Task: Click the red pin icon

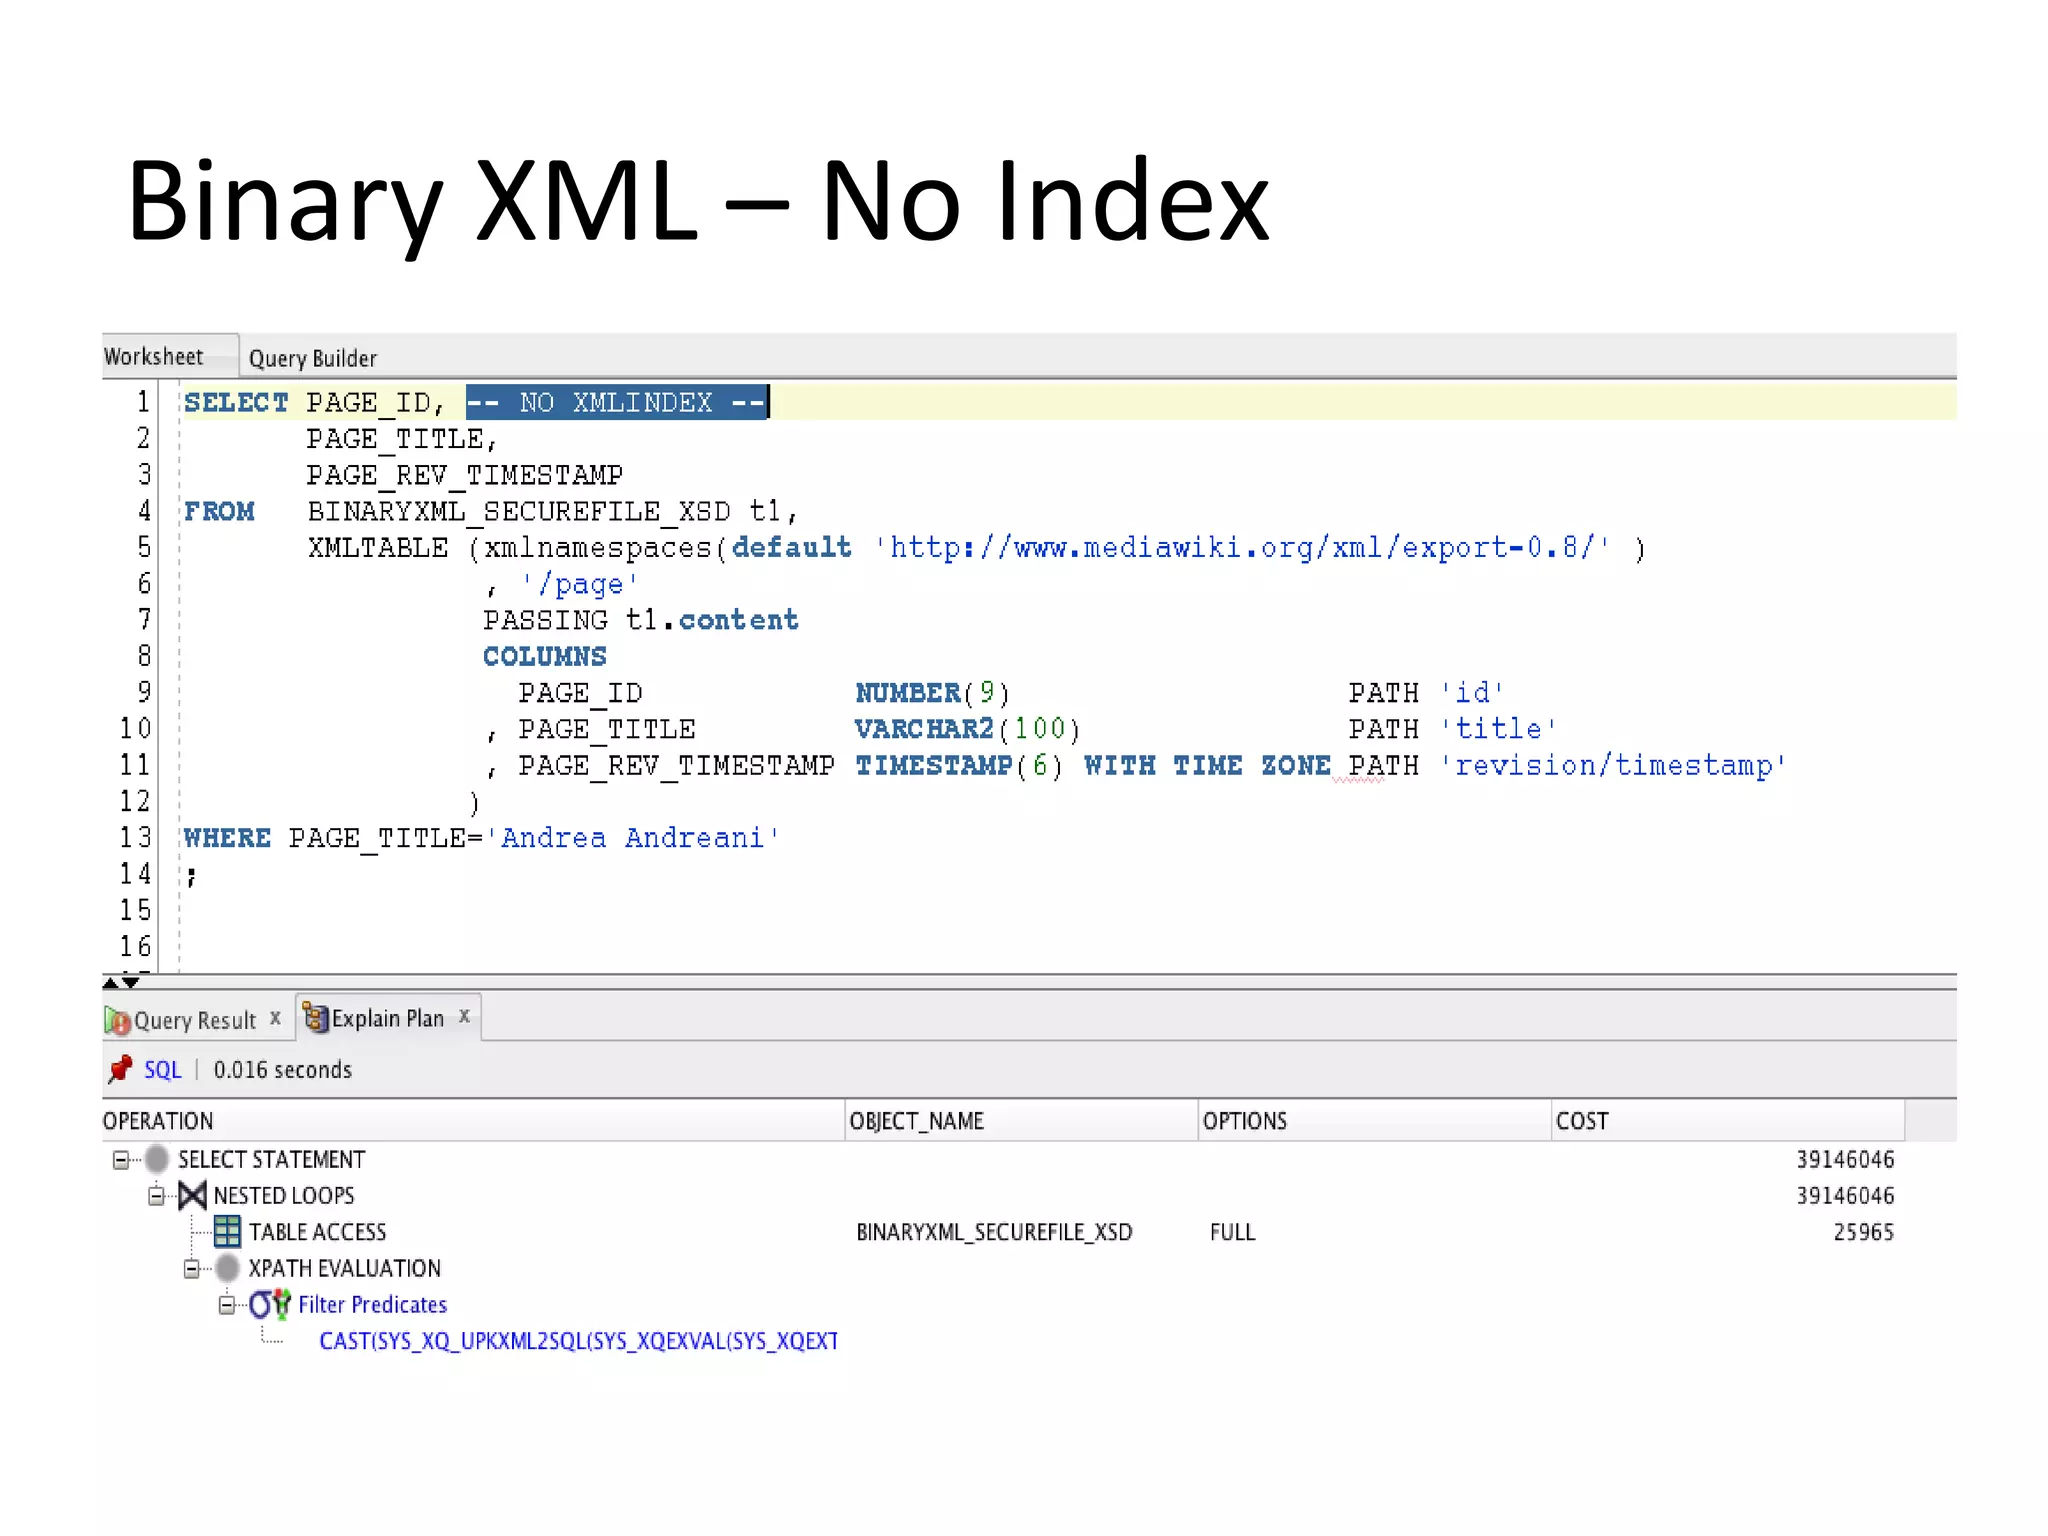Action: pyautogui.click(x=120, y=1069)
